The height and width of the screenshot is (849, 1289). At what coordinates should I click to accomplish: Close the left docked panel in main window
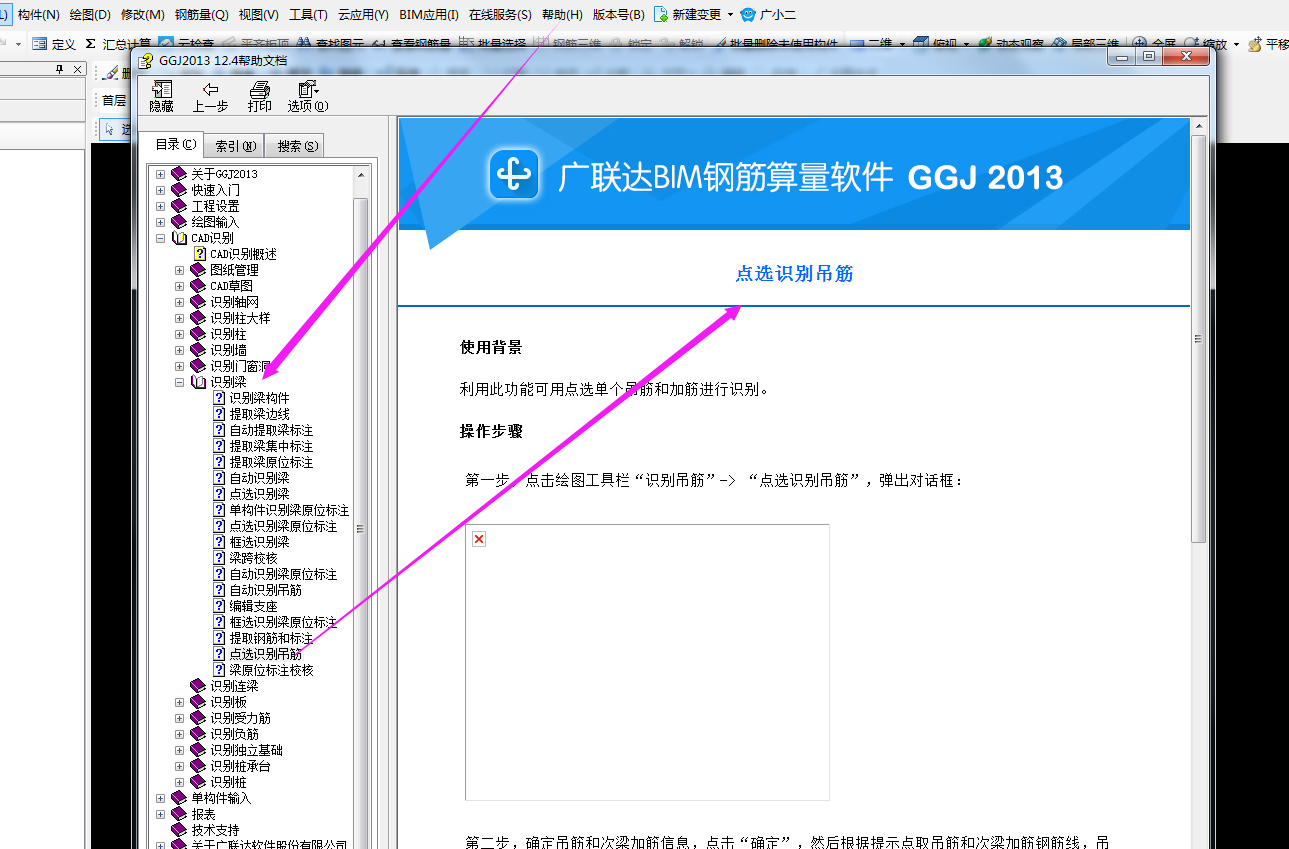[77, 69]
